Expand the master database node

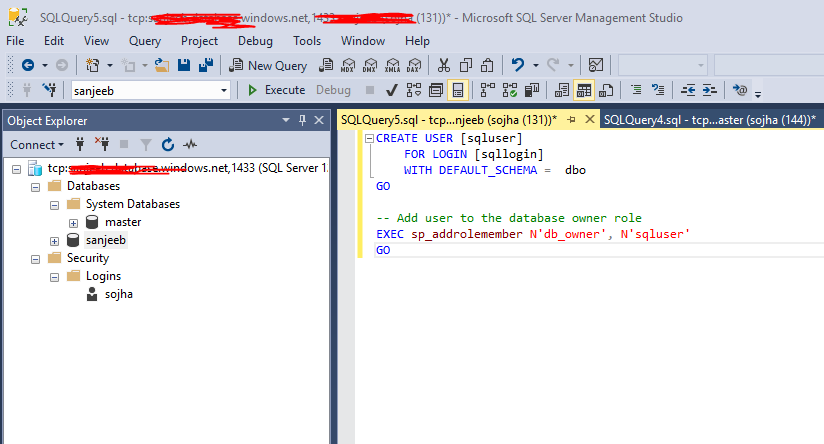point(73,223)
